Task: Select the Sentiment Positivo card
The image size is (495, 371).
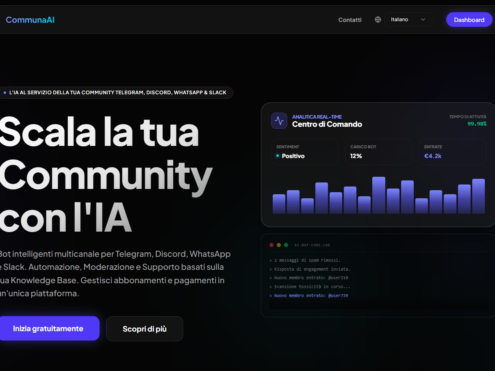Action: pyautogui.click(x=305, y=152)
